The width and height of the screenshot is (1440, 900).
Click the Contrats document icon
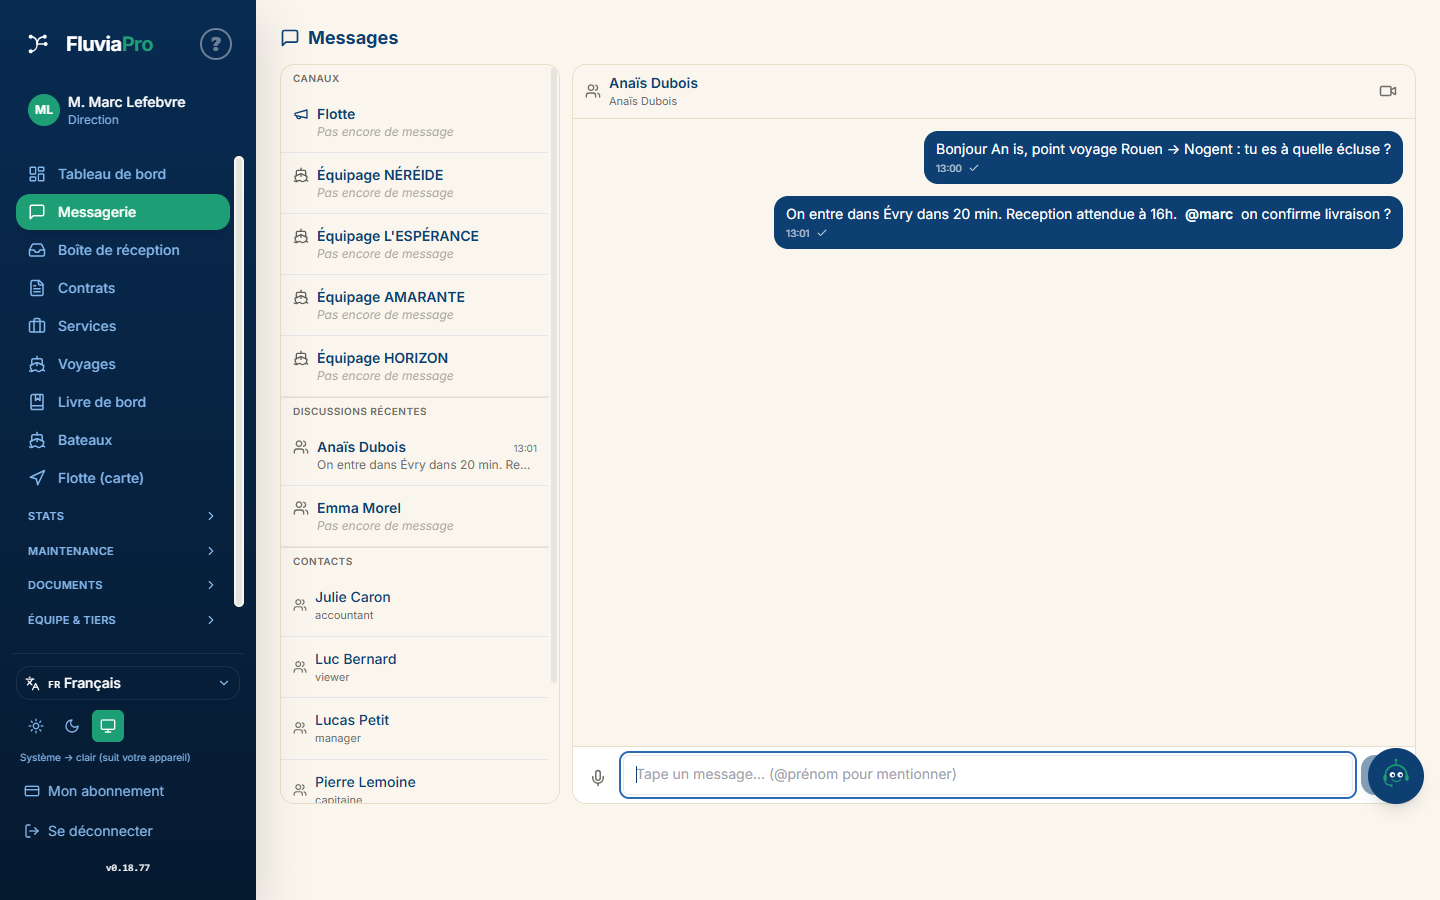coord(37,288)
